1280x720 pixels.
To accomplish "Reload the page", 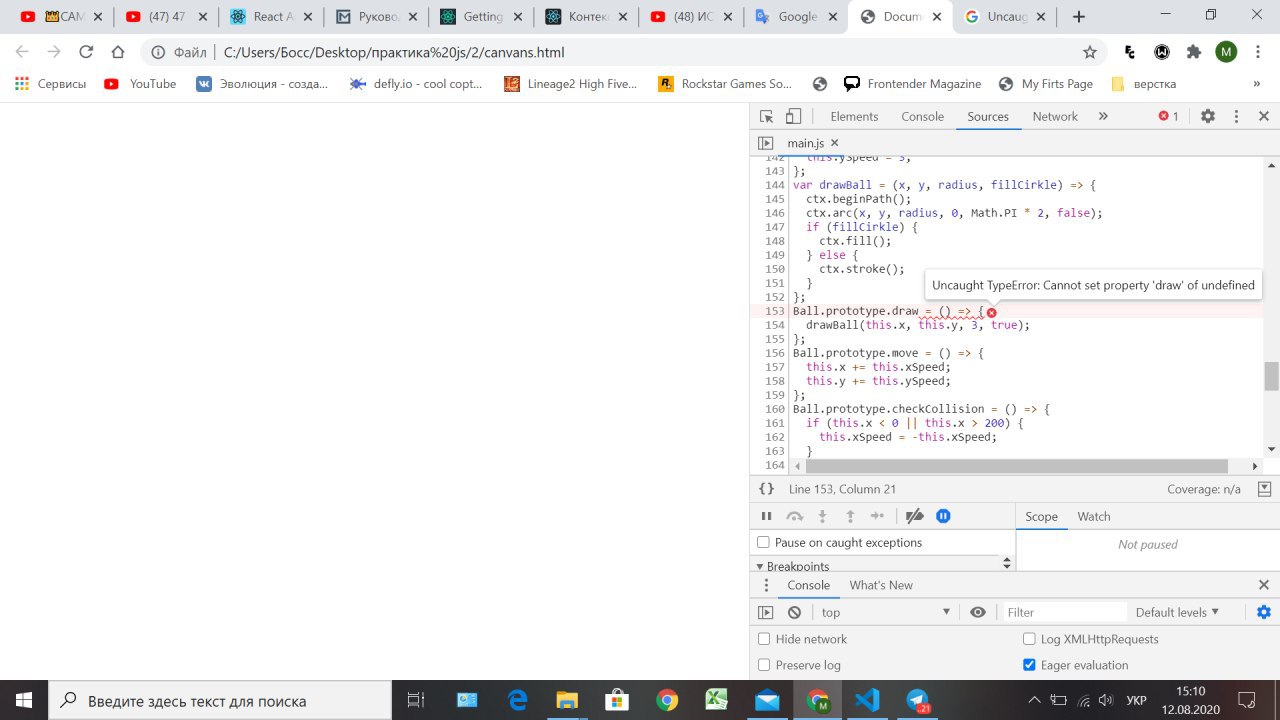I will (86, 52).
